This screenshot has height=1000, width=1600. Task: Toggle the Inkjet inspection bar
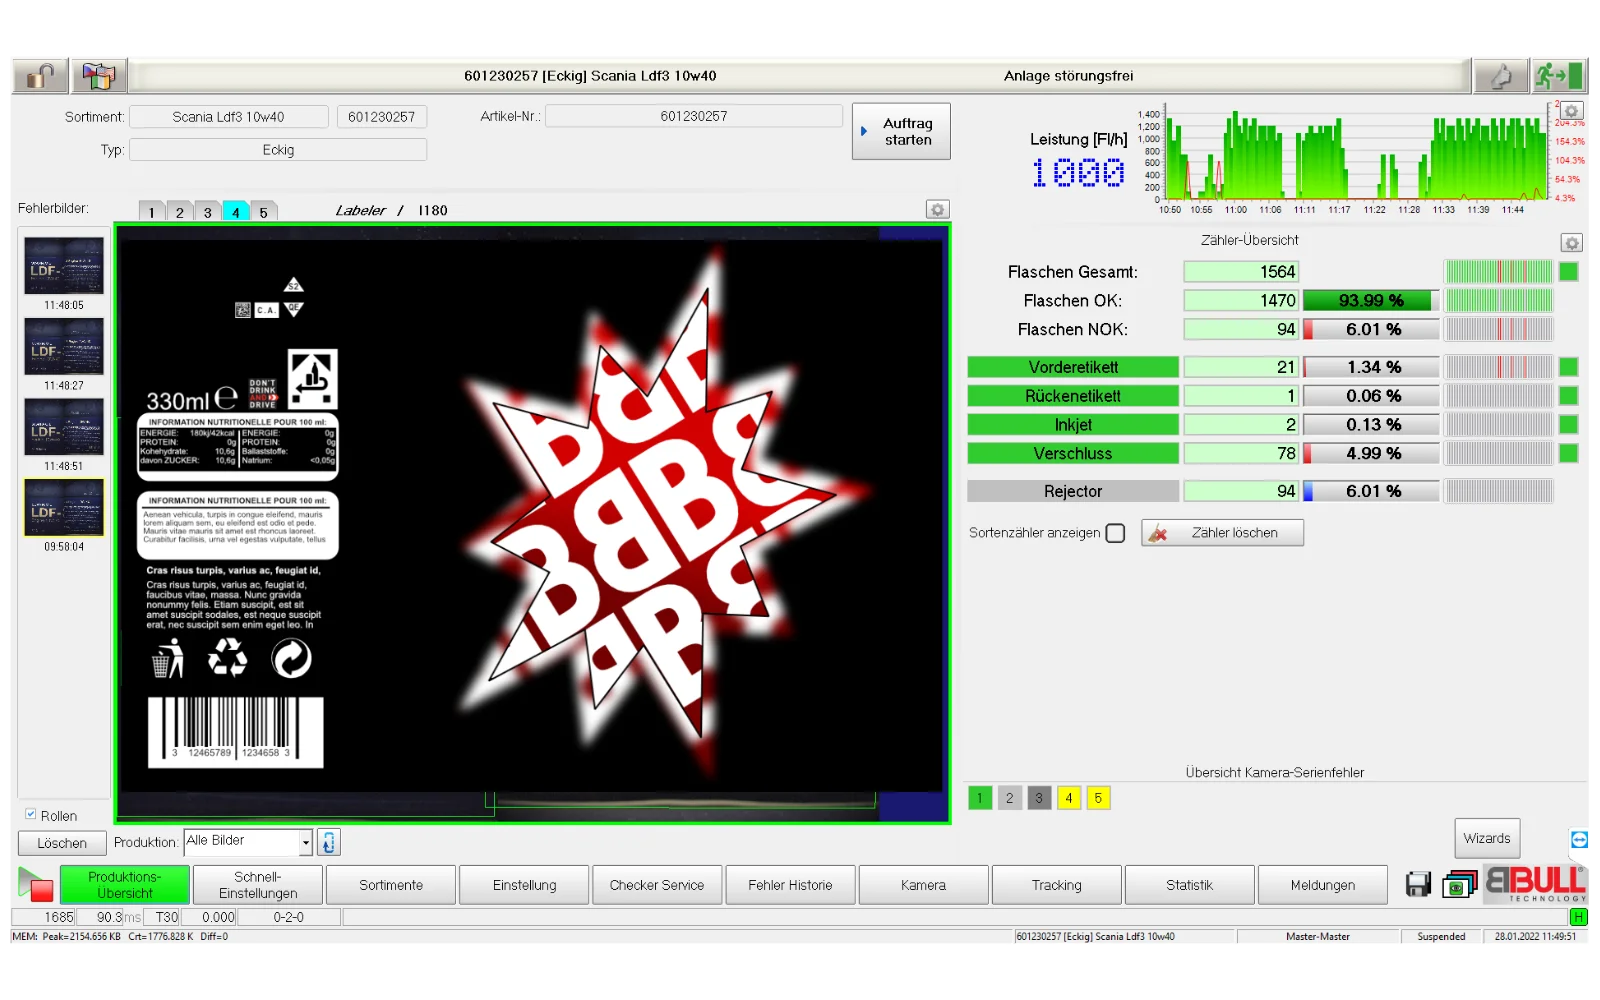point(1073,425)
